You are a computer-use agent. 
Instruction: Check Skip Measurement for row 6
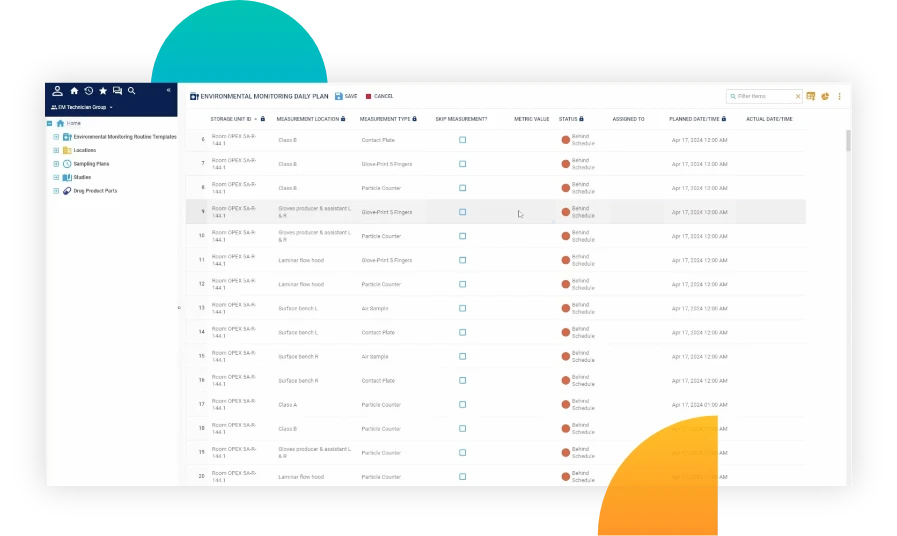point(462,140)
